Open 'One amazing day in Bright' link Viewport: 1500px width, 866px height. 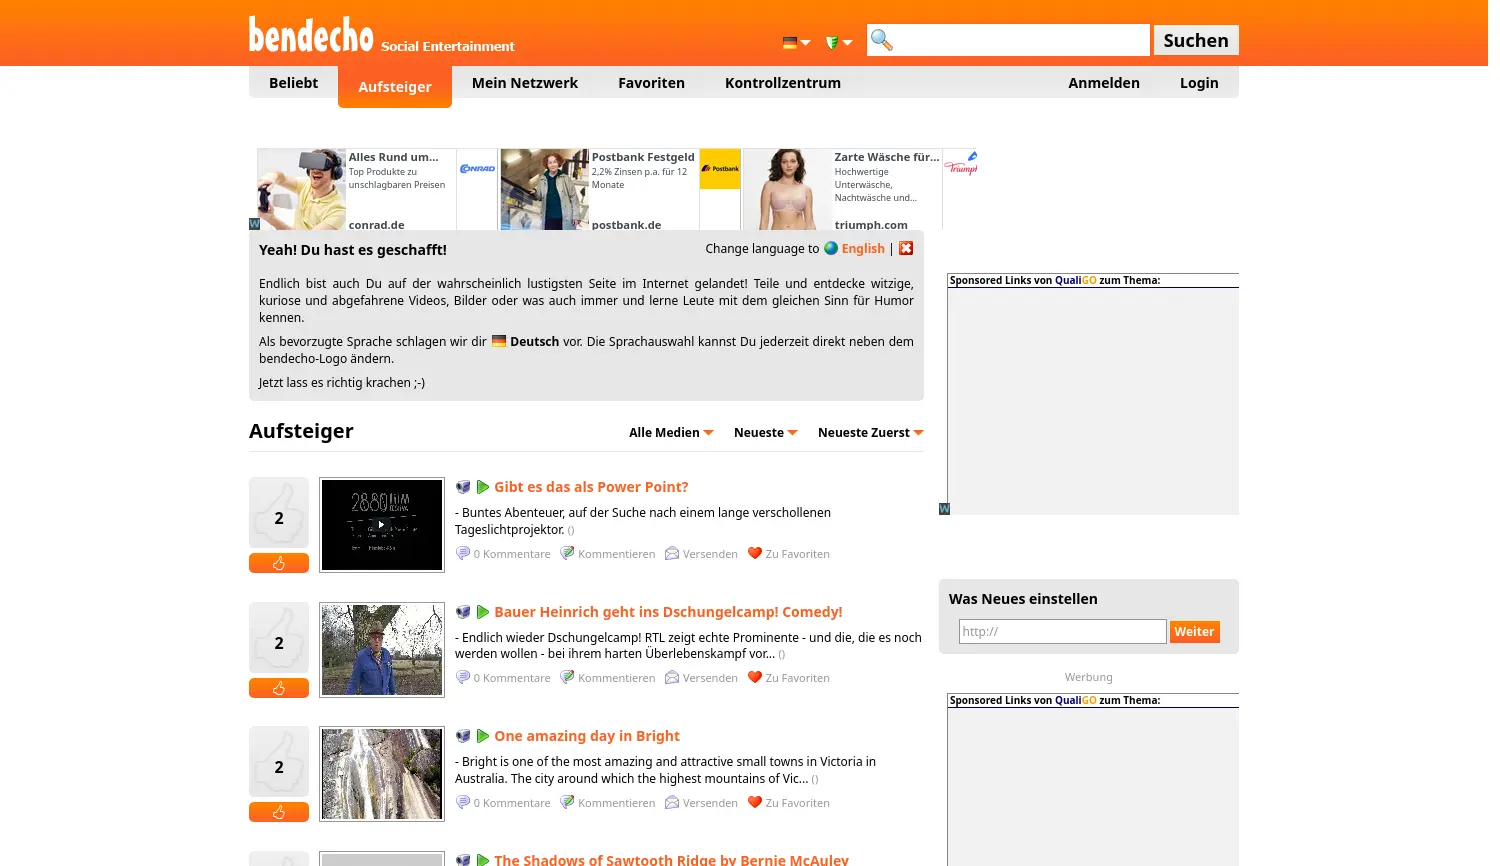(587, 736)
